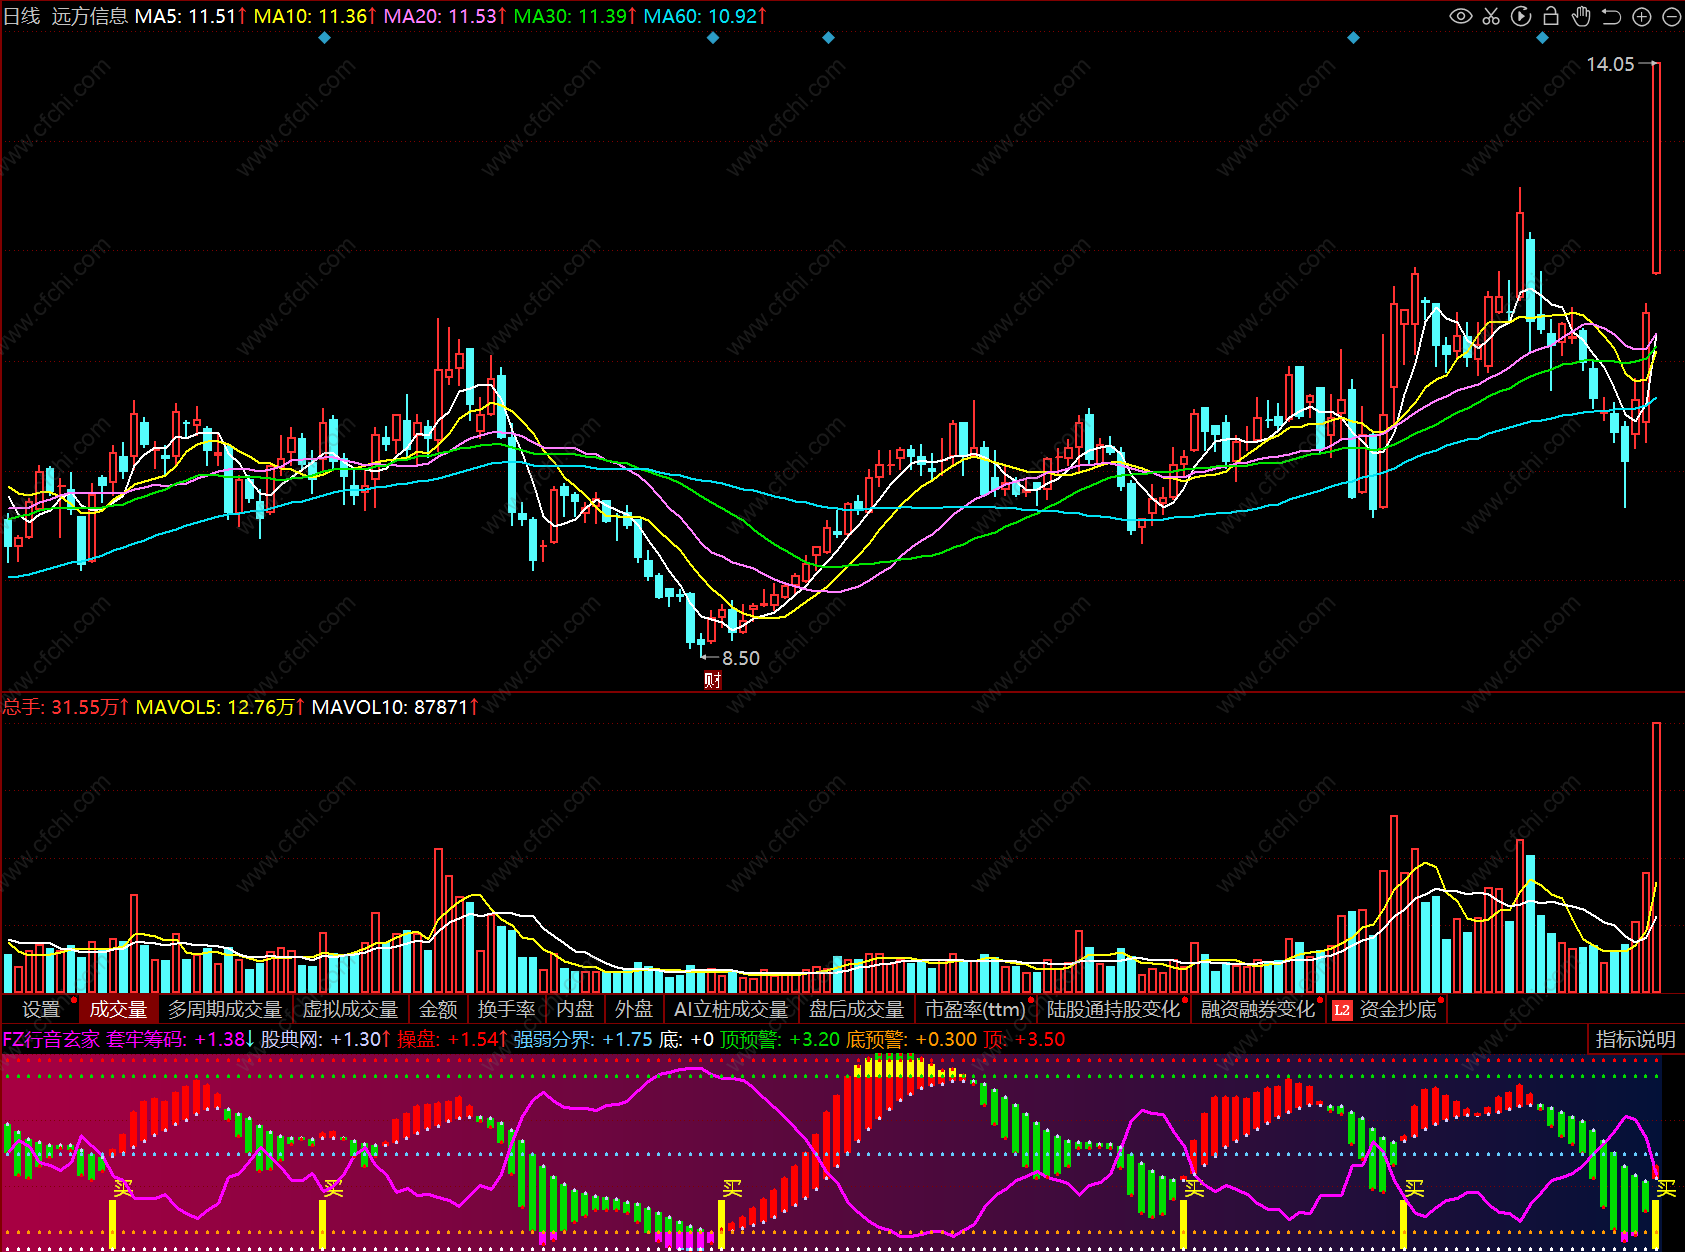This screenshot has width=1685, height=1252.
Task: Click the scissors cut tool icon
Action: 1491,16
